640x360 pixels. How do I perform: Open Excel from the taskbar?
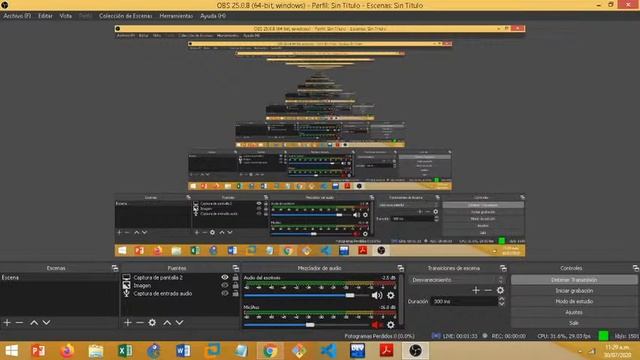pos(125,351)
